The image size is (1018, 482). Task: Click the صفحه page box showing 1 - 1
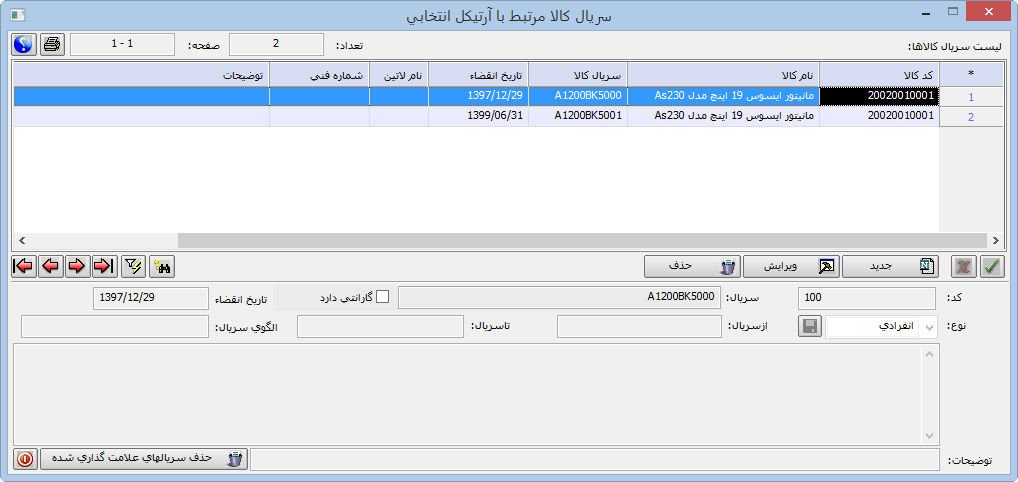pyautogui.click(x=122, y=45)
